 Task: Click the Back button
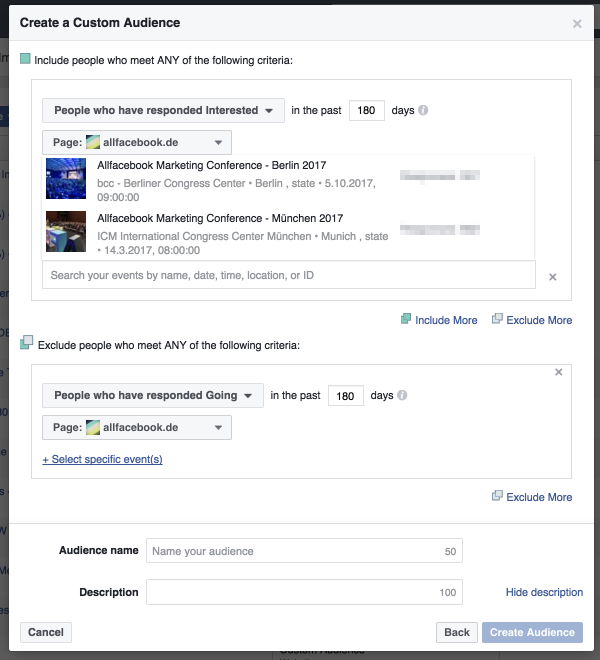(x=457, y=632)
